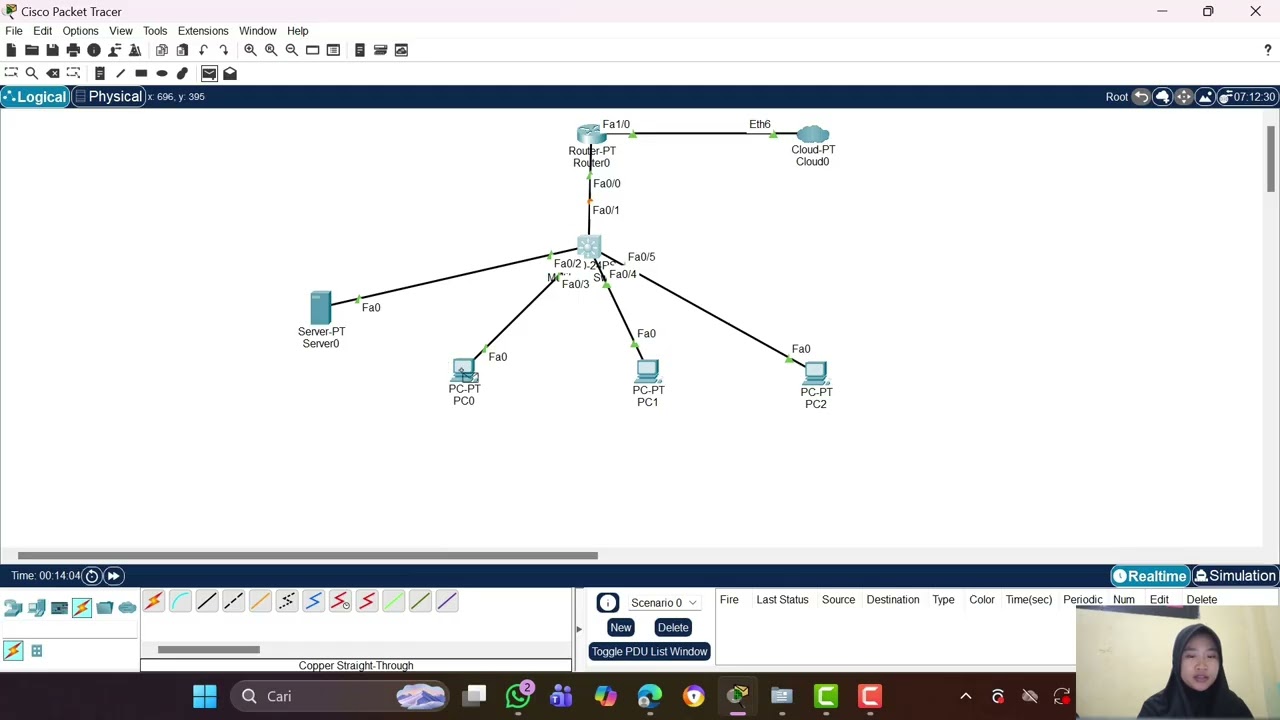Select the Delete tool in second toolbar

pyautogui.click(x=53, y=73)
